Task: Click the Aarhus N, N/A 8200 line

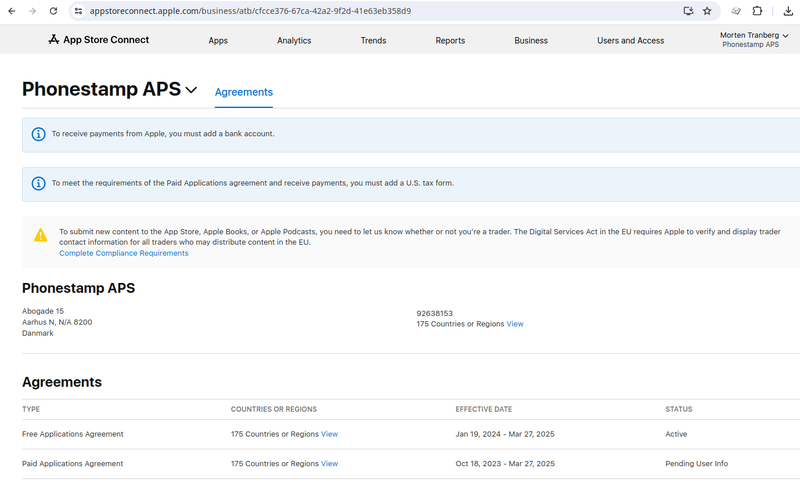Action: pos(57,322)
